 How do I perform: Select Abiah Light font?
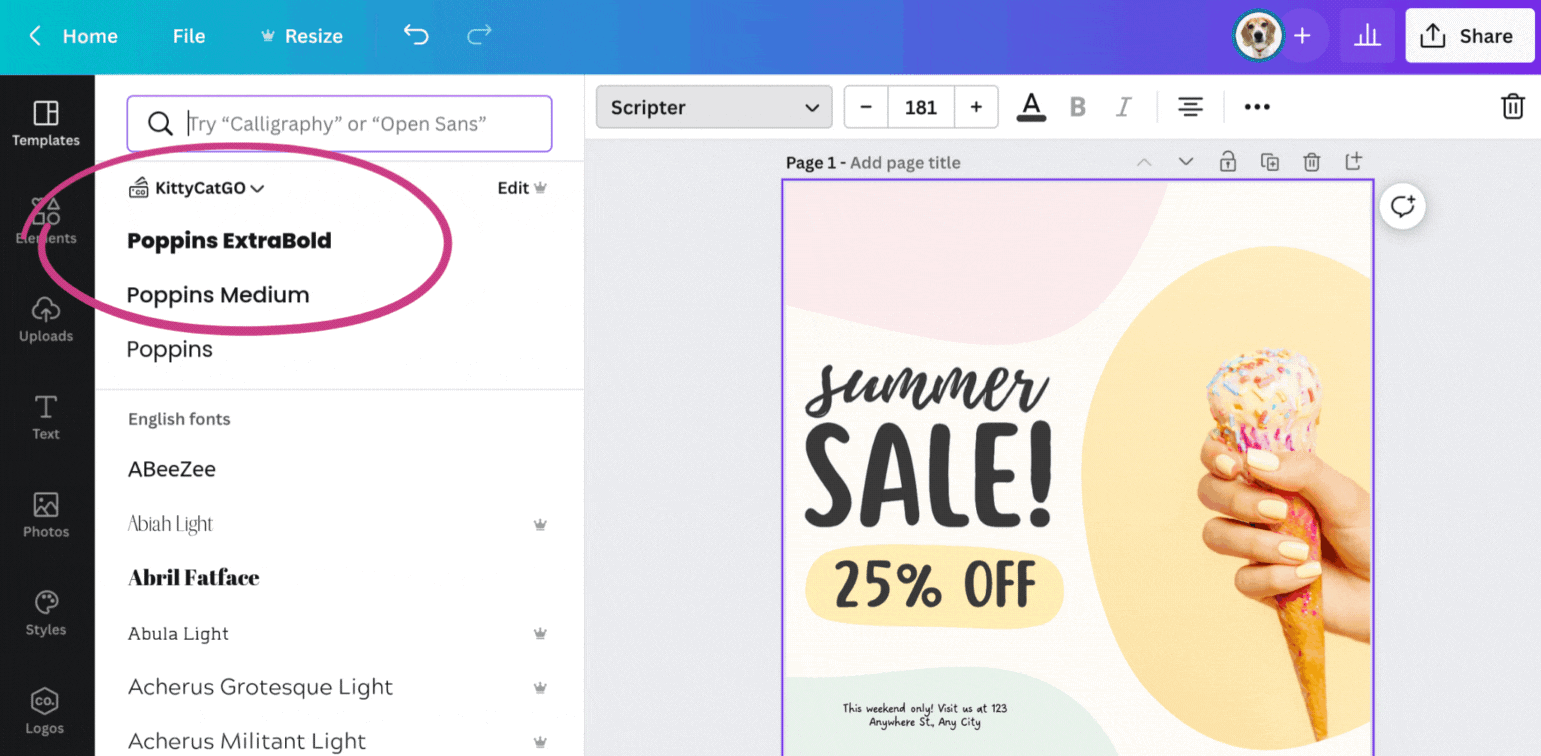(171, 524)
